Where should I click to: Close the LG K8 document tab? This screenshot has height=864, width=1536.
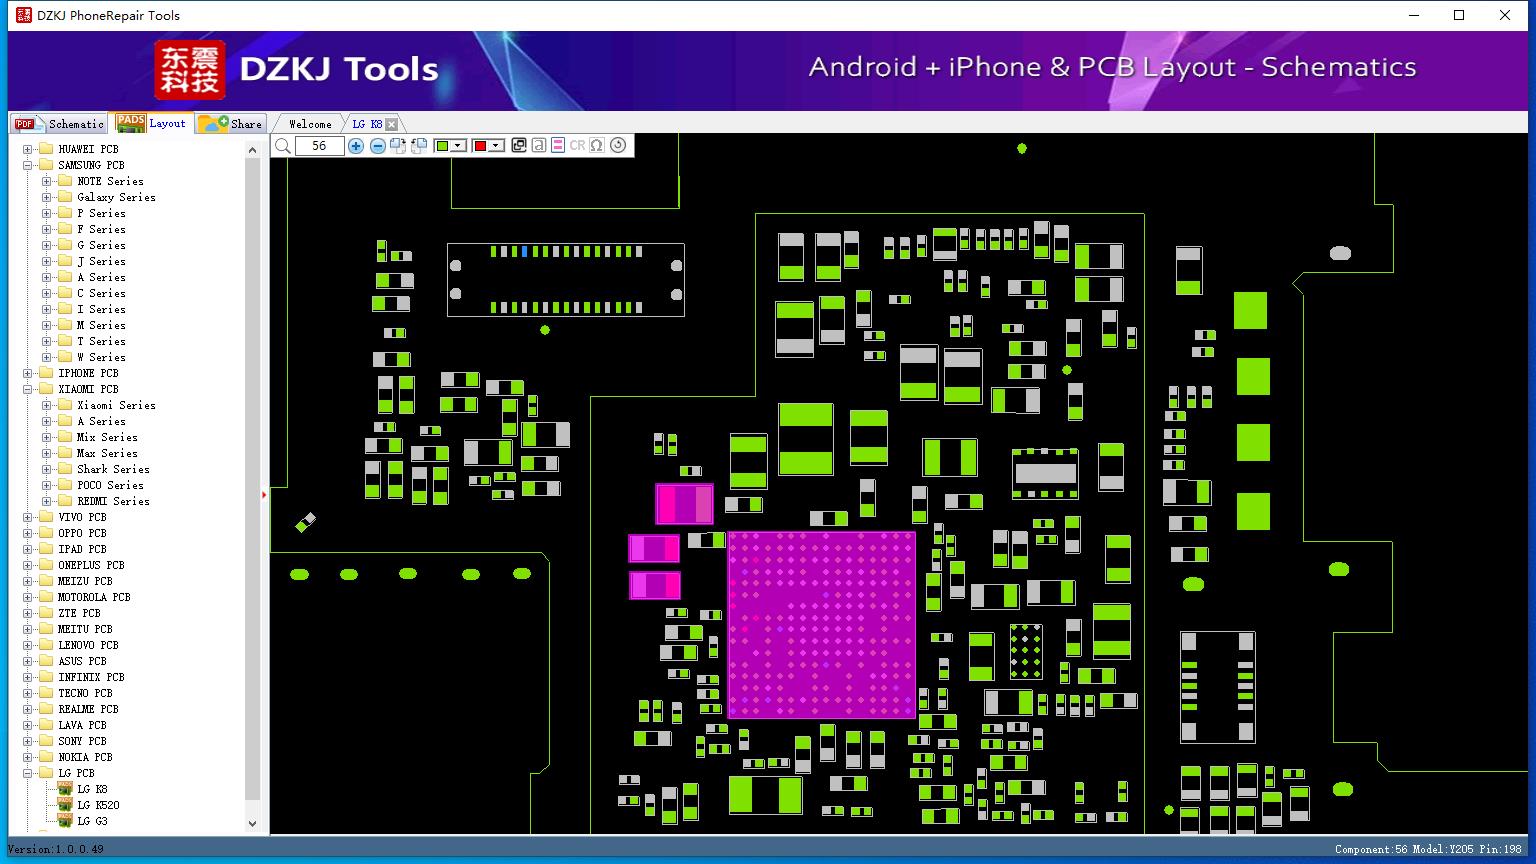coord(391,124)
